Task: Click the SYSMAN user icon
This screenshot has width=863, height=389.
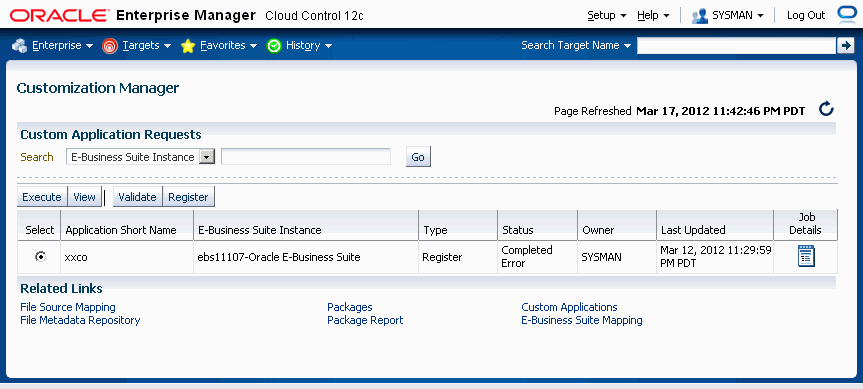Action: click(700, 15)
